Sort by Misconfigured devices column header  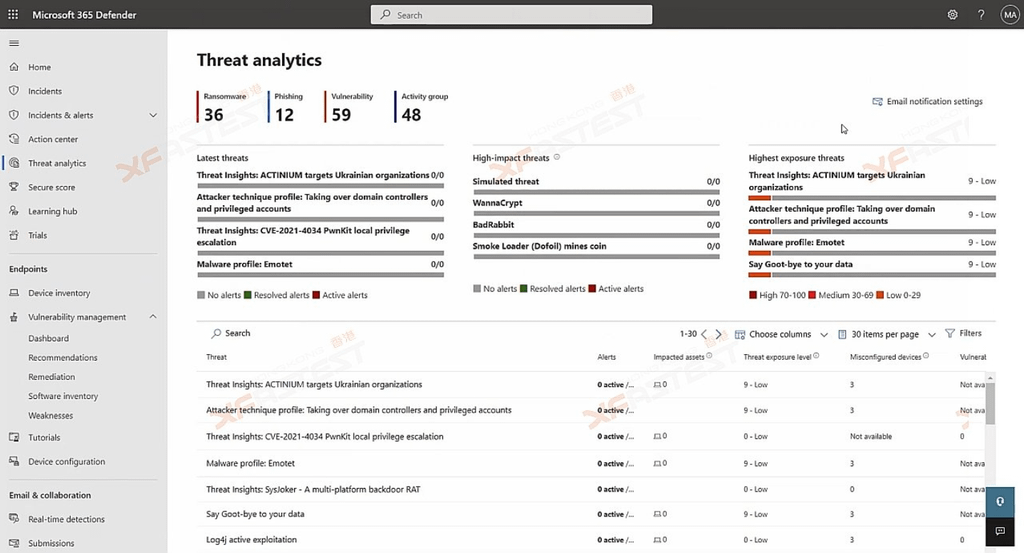[885, 357]
